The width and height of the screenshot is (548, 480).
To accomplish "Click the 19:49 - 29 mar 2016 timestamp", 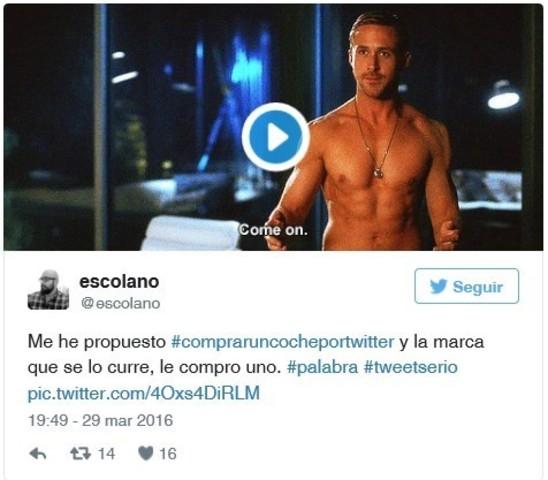I will 100,420.
